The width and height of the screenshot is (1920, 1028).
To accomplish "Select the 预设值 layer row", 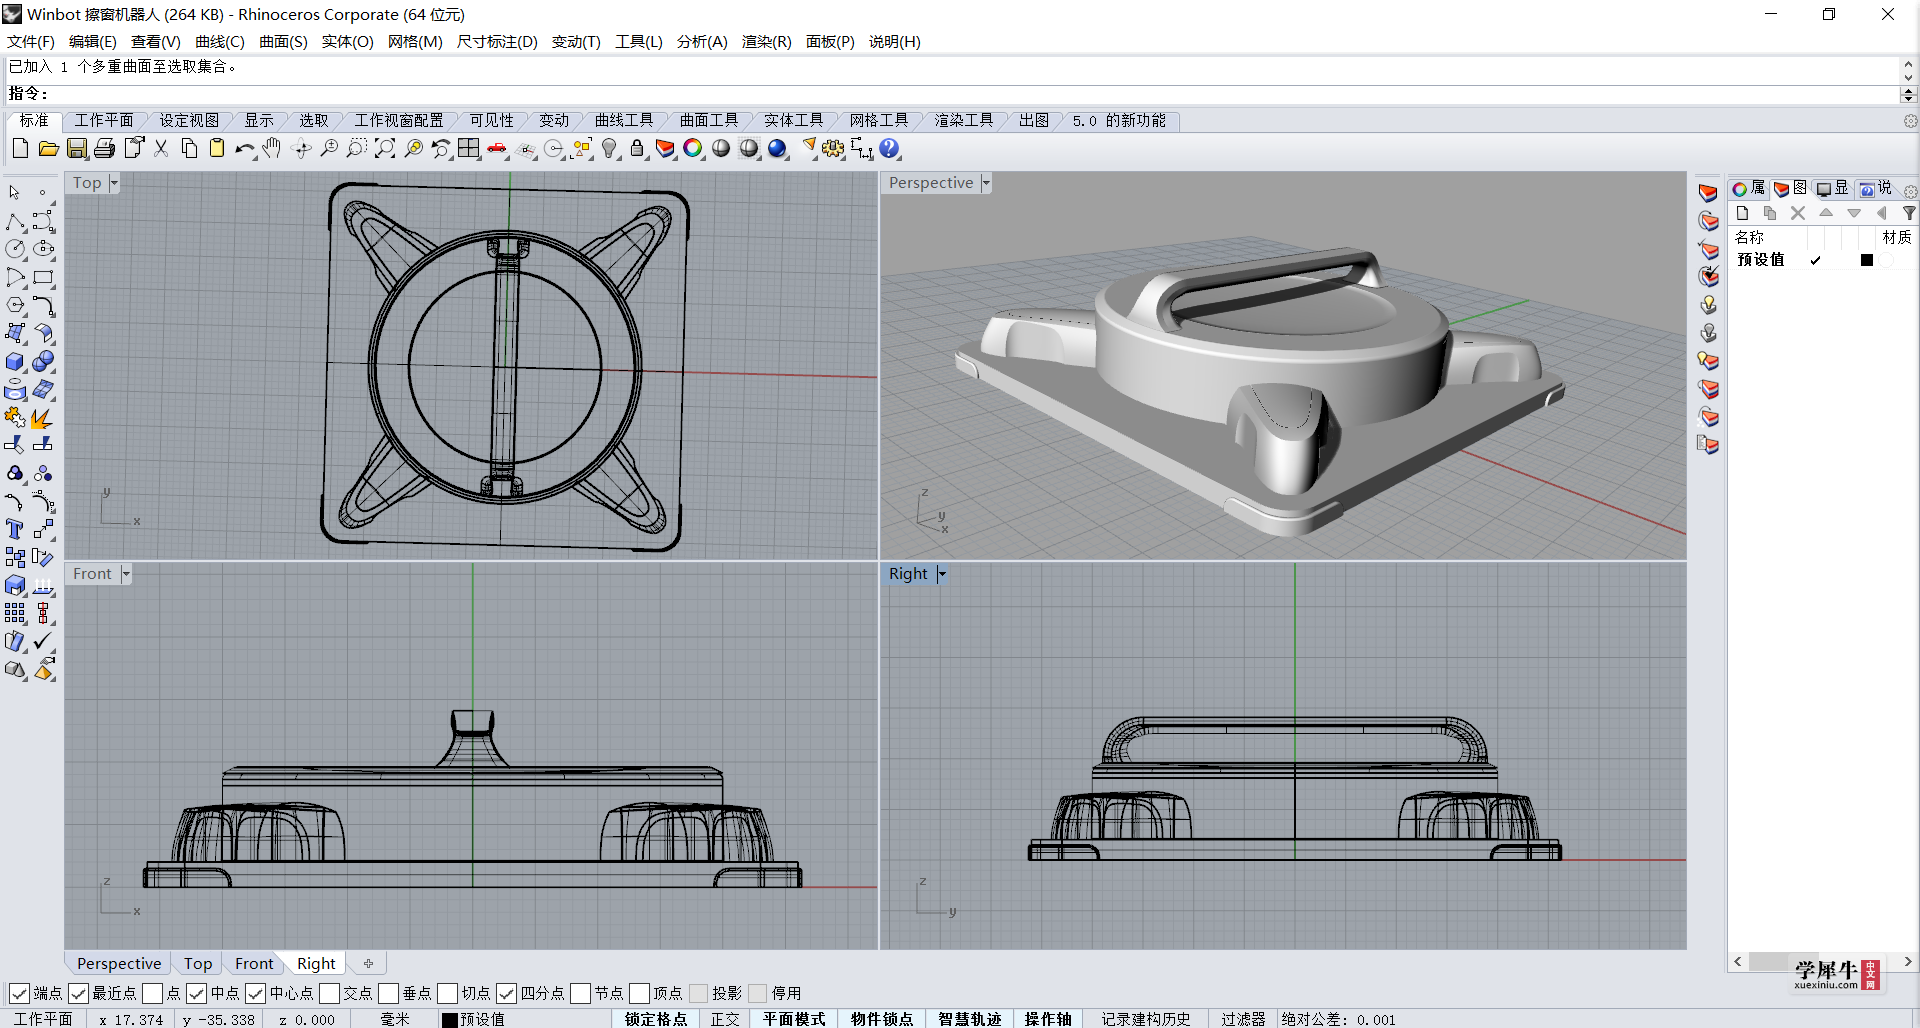I will [x=1820, y=260].
